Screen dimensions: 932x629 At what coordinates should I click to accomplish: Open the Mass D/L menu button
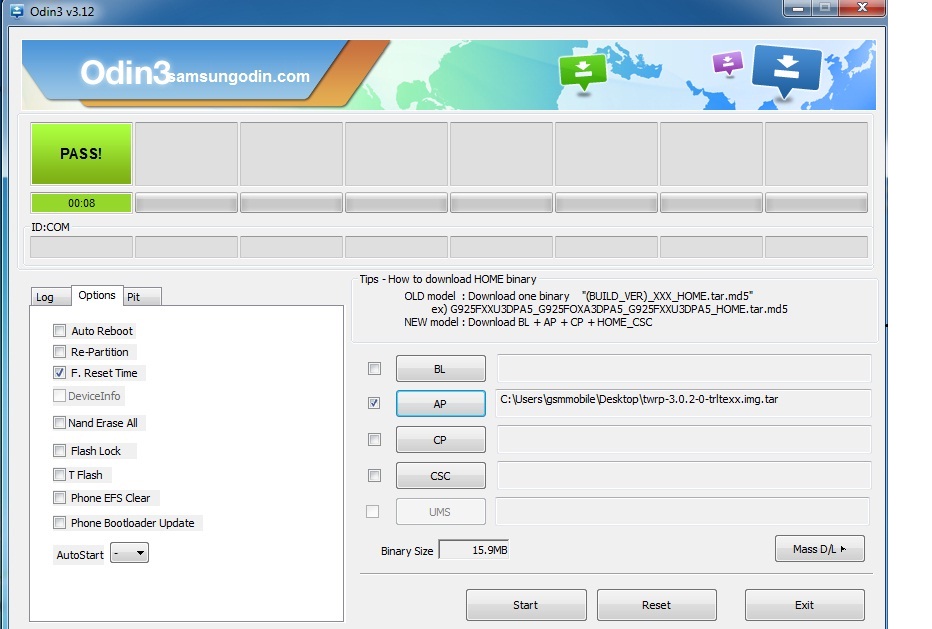pos(820,549)
